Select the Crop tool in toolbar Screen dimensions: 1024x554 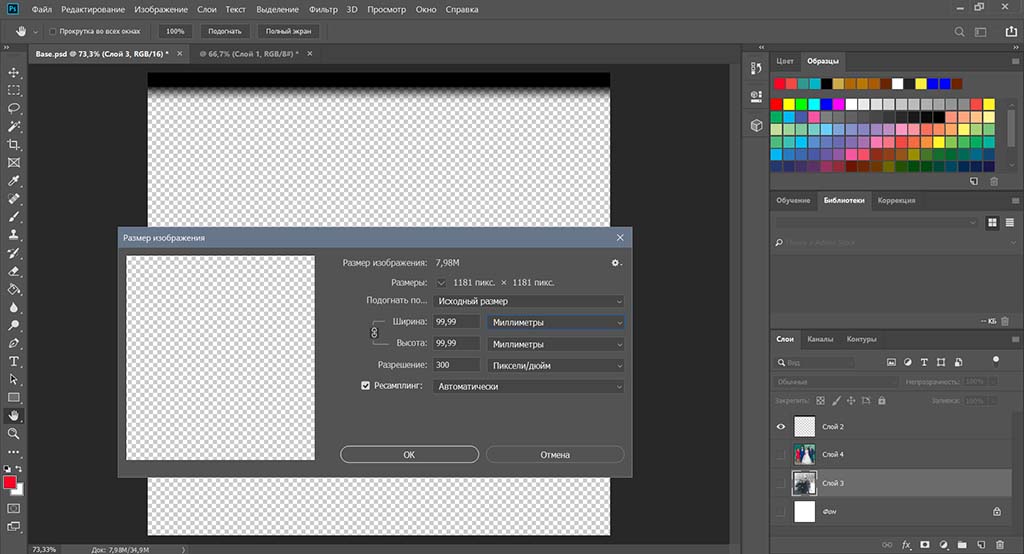14,145
